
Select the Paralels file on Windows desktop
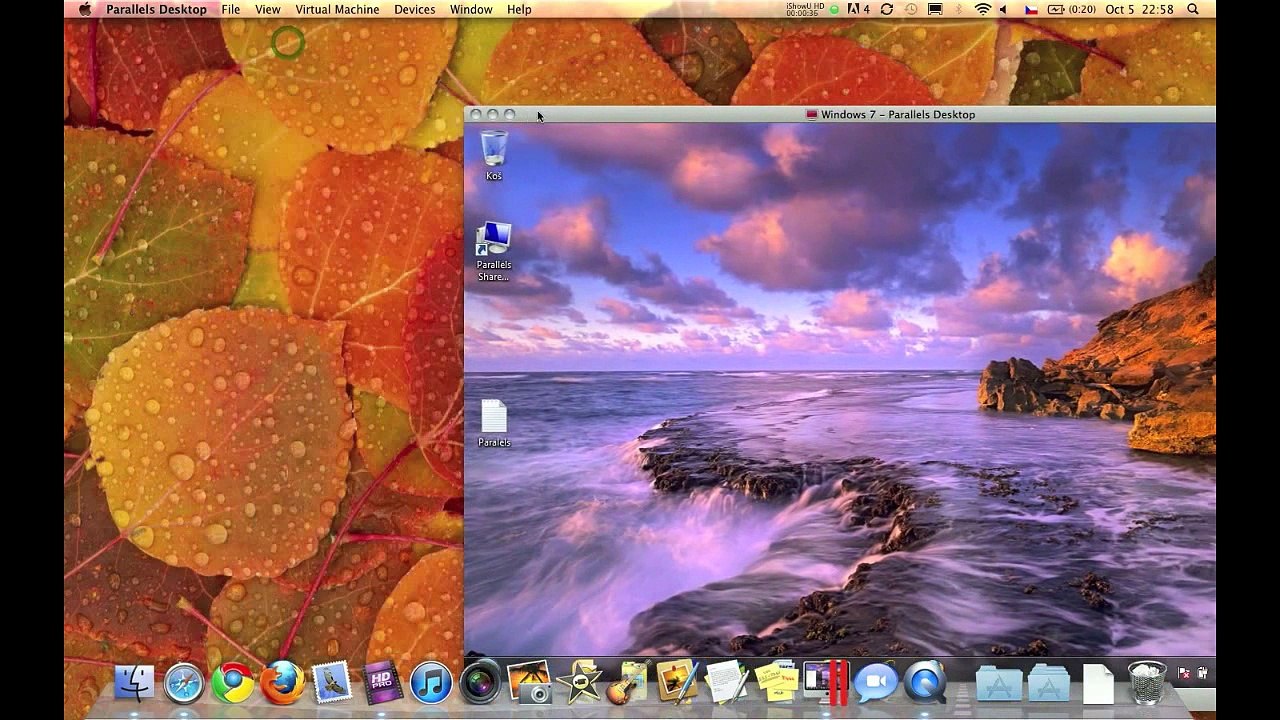pyautogui.click(x=494, y=424)
